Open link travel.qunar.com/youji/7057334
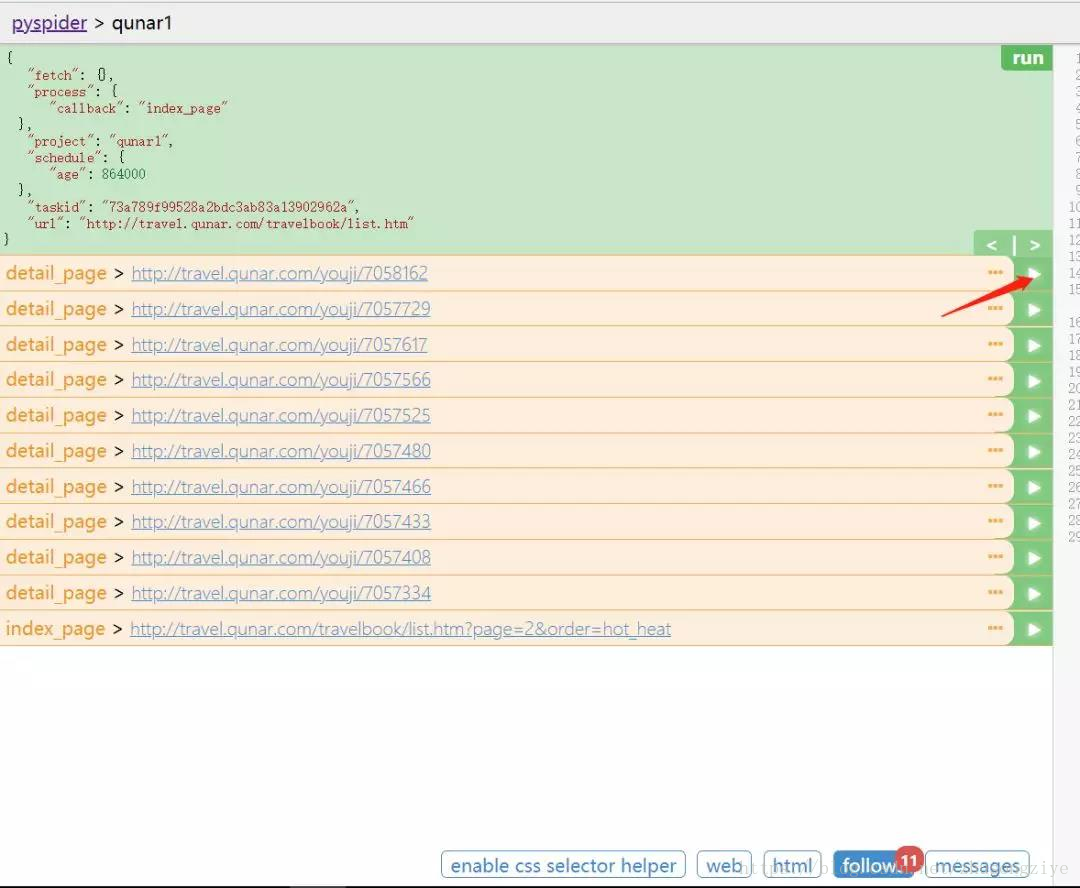Image resolution: width=1080 pixels, height=888 pixels. tap(281, 593)
